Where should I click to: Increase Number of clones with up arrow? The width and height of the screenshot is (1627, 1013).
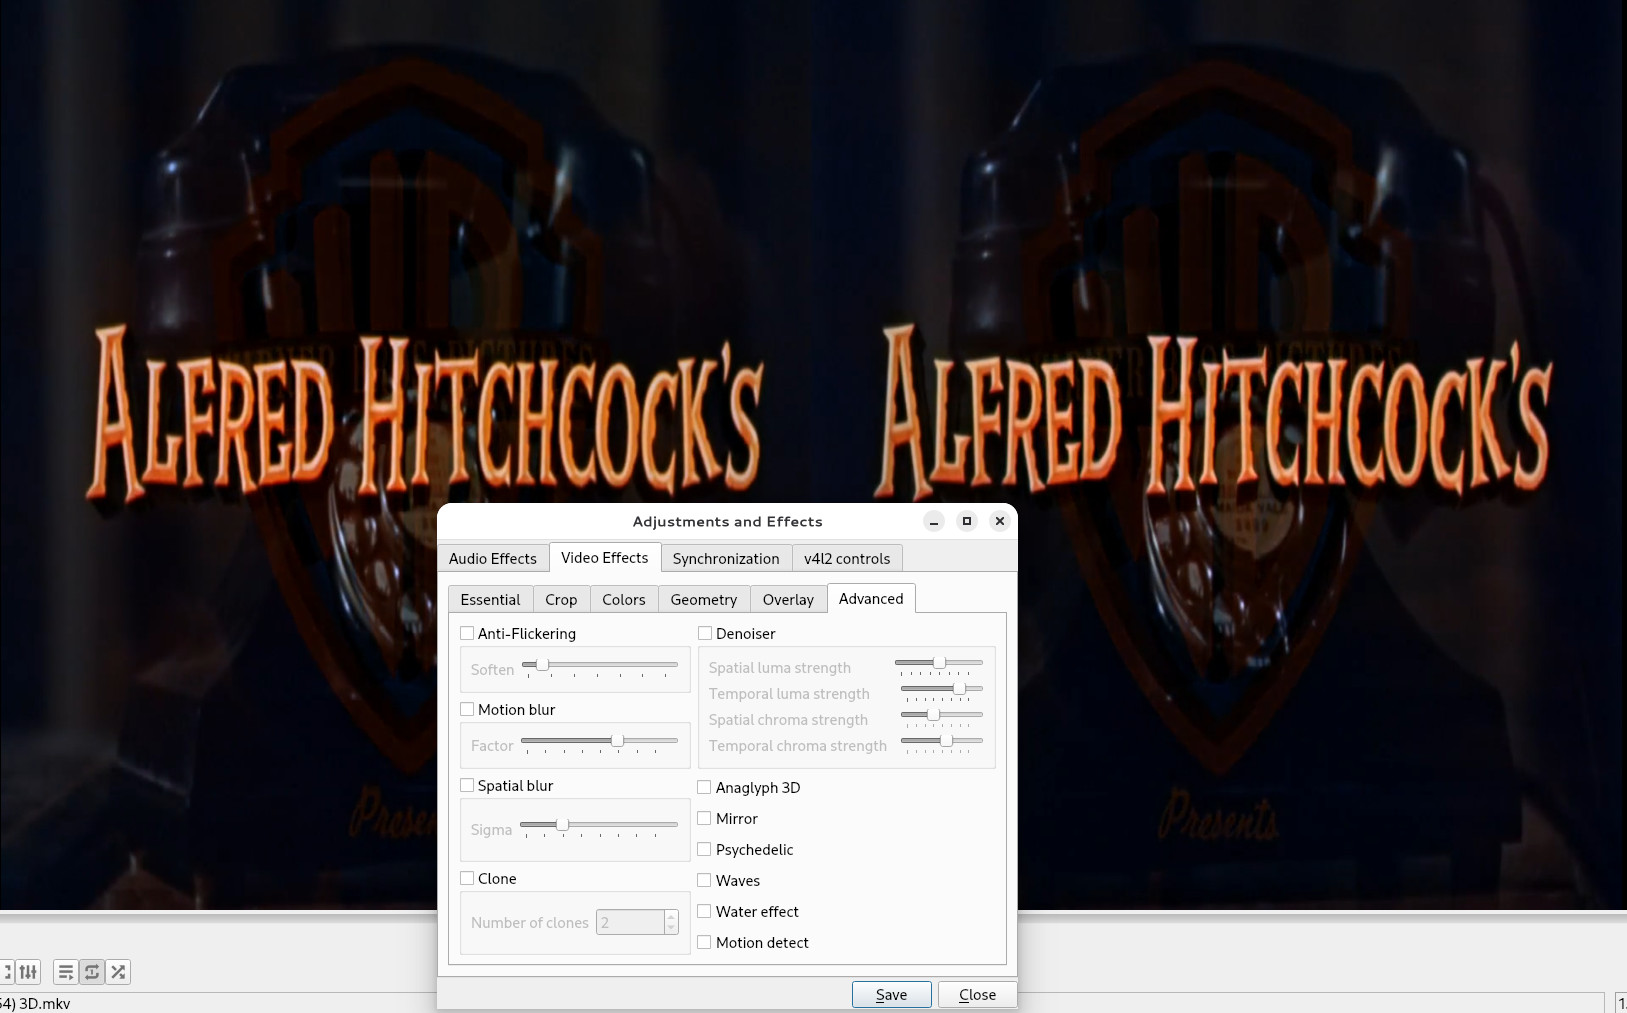pyautogui.click(x=671, y=916)
